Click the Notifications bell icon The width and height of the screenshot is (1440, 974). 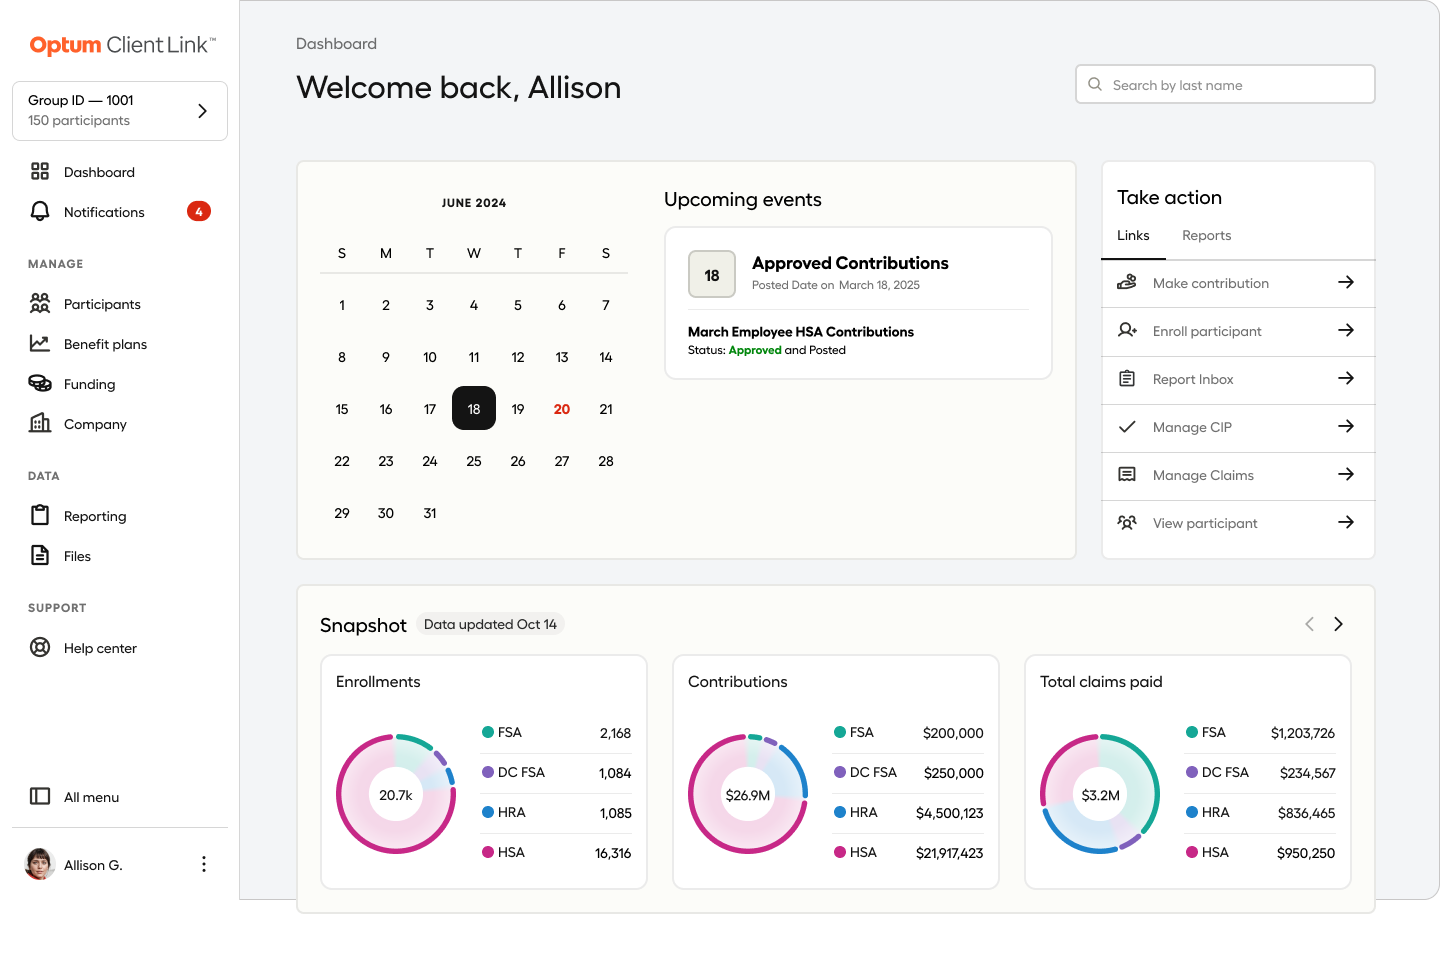tap(40, 212)
